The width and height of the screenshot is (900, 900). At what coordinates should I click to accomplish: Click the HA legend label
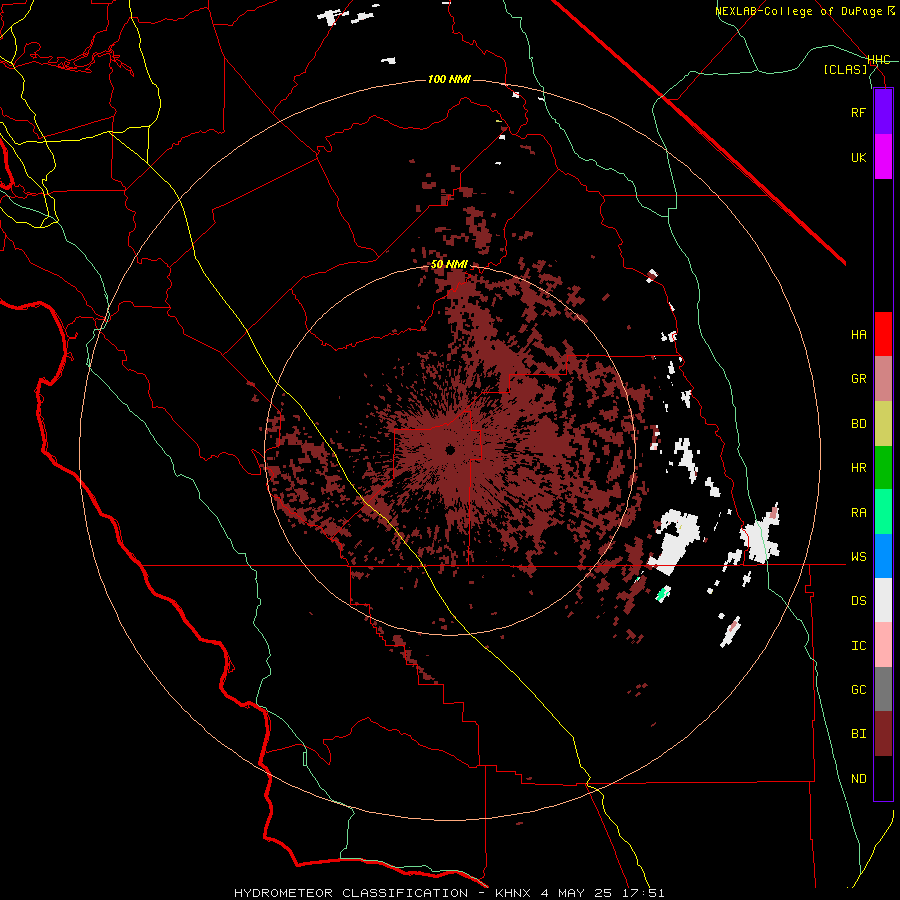pyautogui.click(x=858, y=335)
